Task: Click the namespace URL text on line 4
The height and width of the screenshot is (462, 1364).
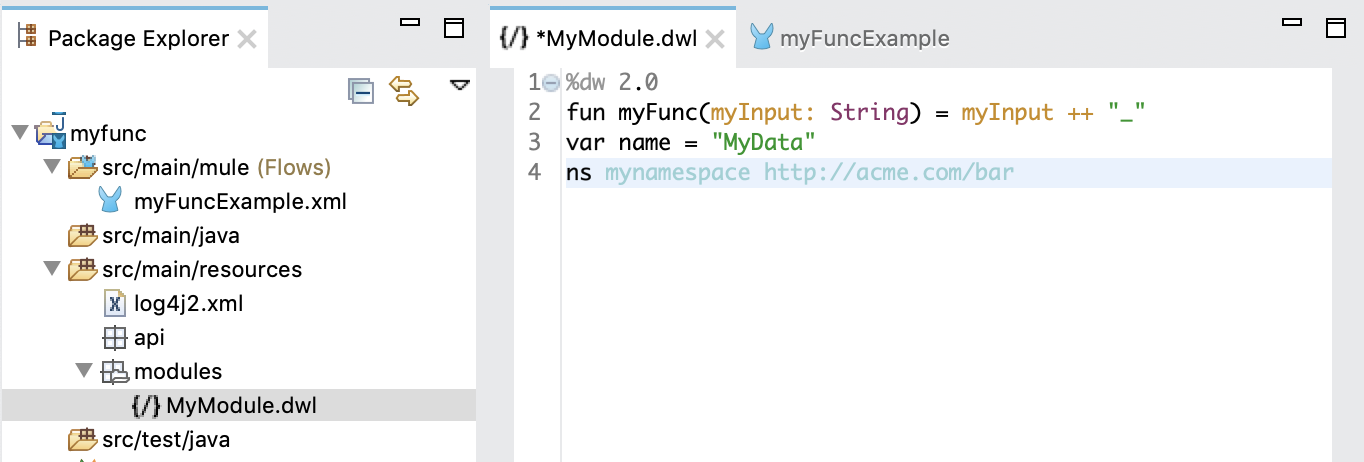Action: (x=888, y=173)
